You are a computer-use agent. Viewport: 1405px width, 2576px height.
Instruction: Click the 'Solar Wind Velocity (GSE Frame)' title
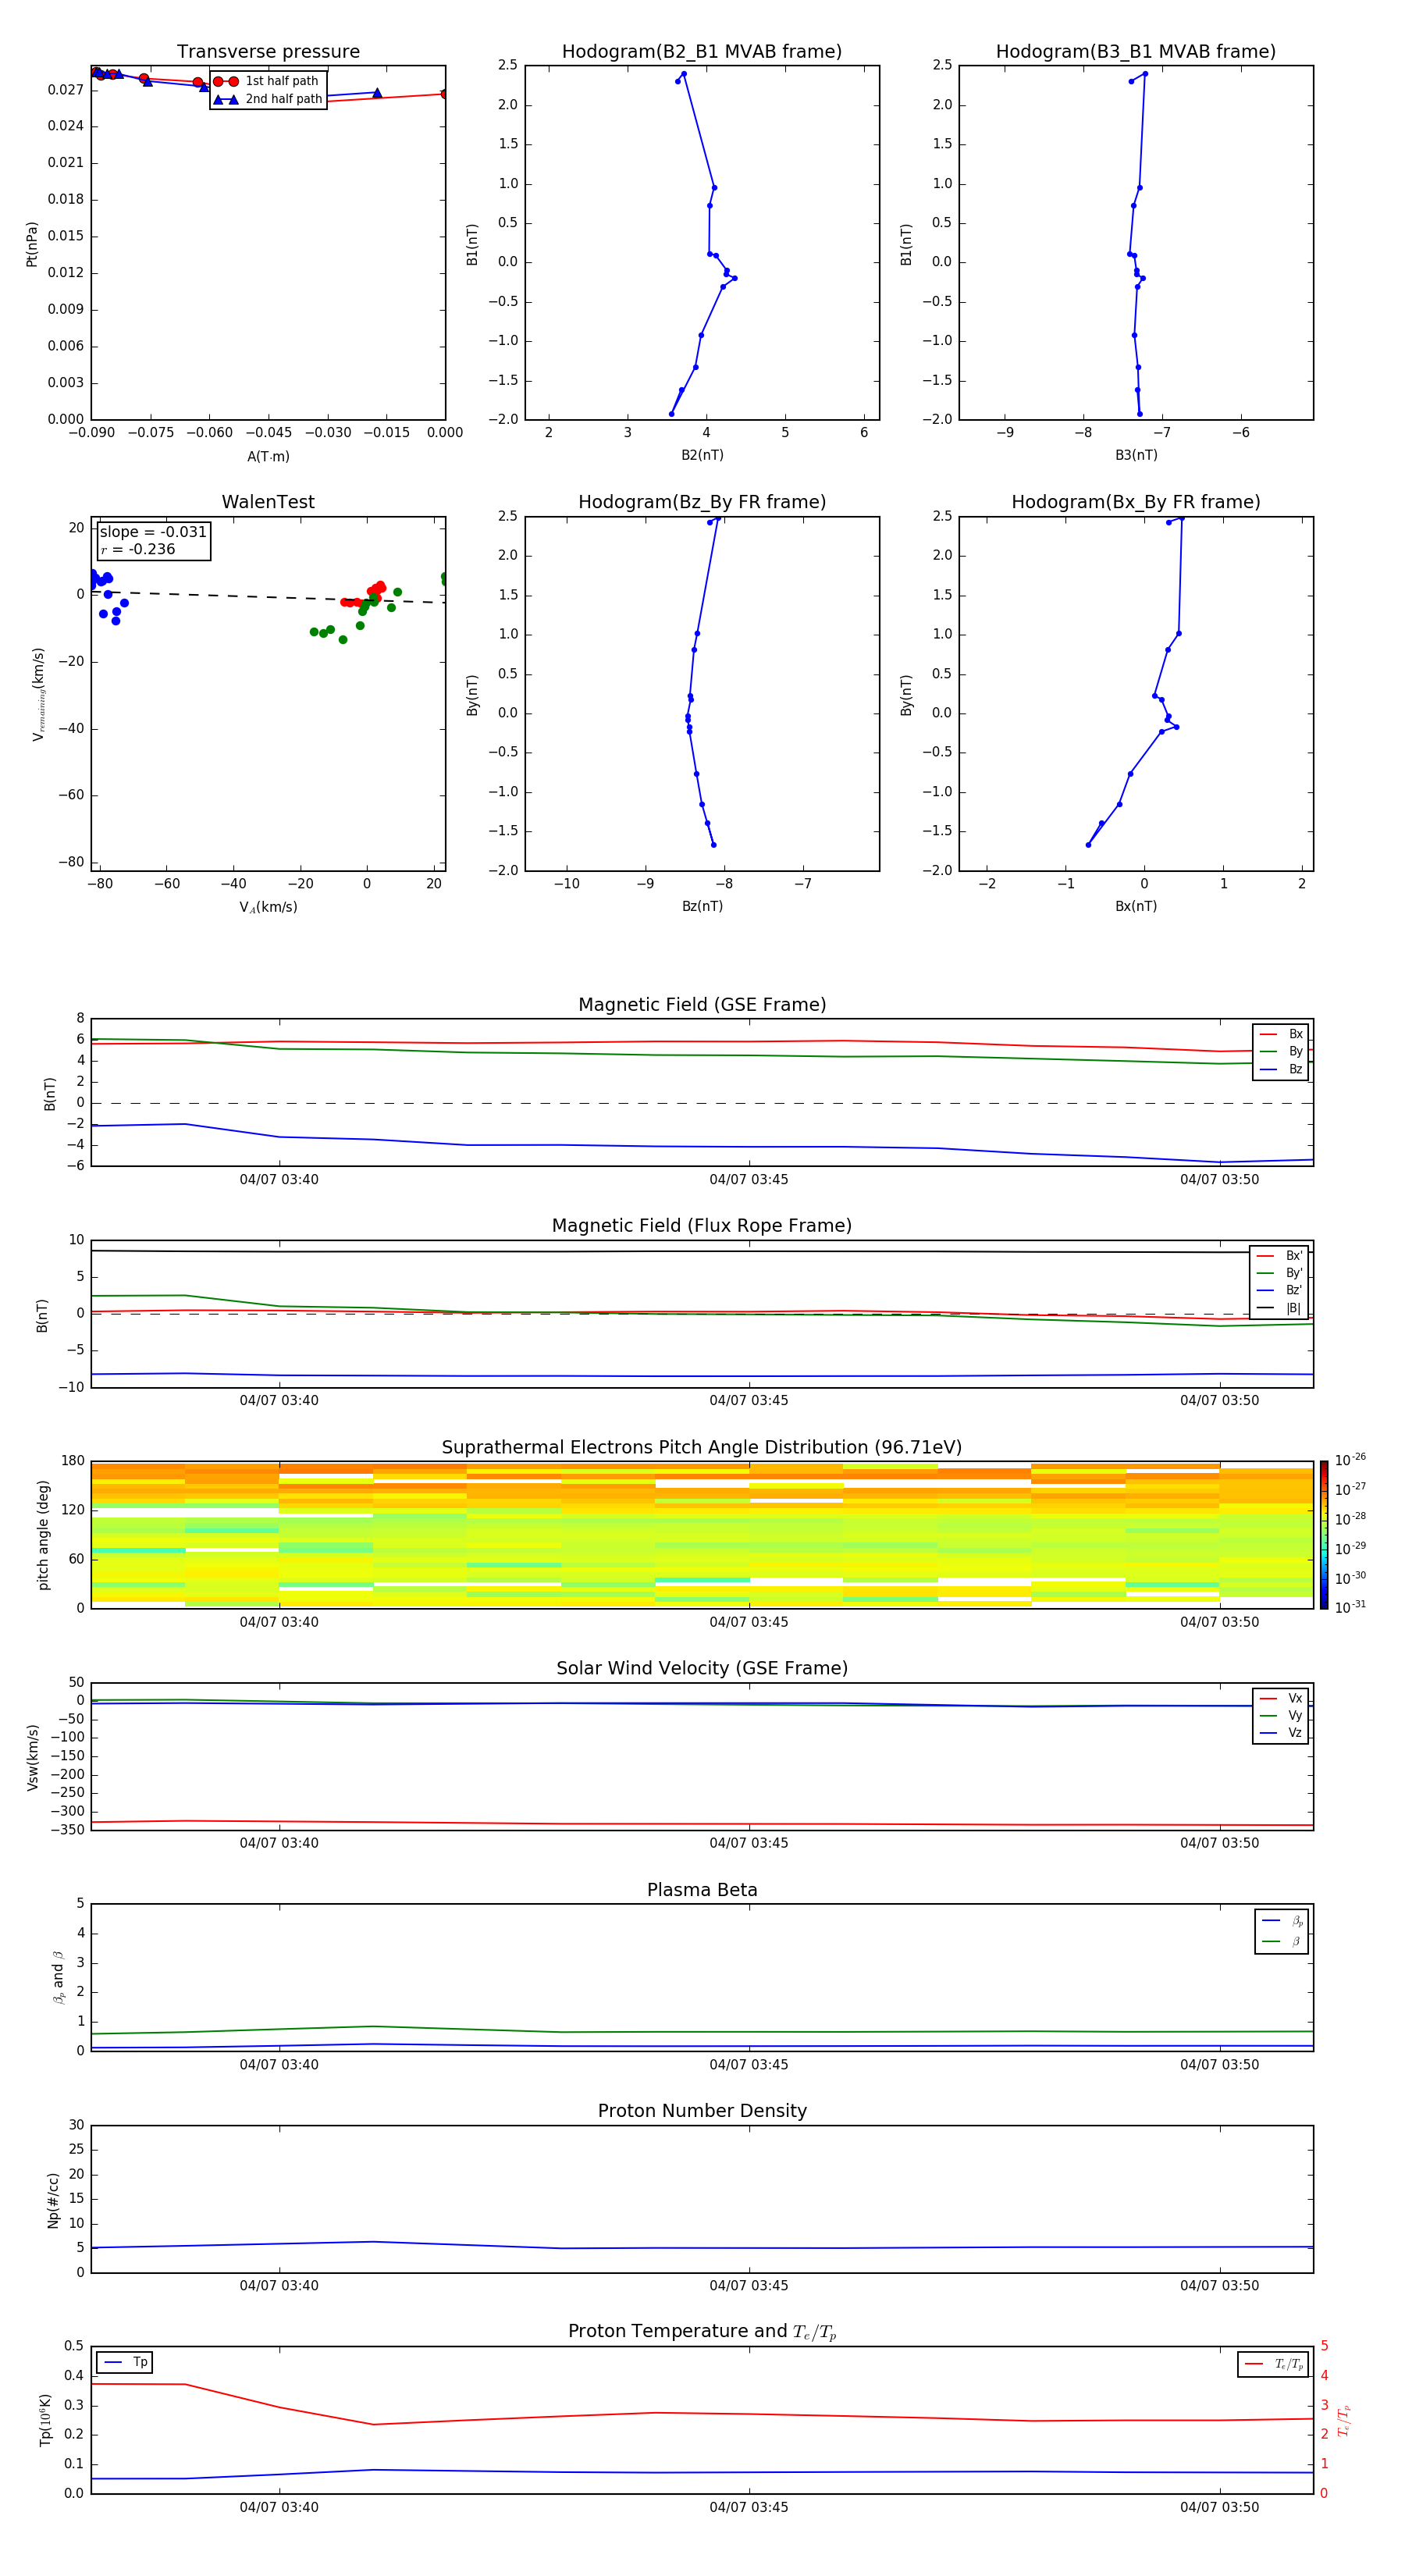pos(701,1668)
